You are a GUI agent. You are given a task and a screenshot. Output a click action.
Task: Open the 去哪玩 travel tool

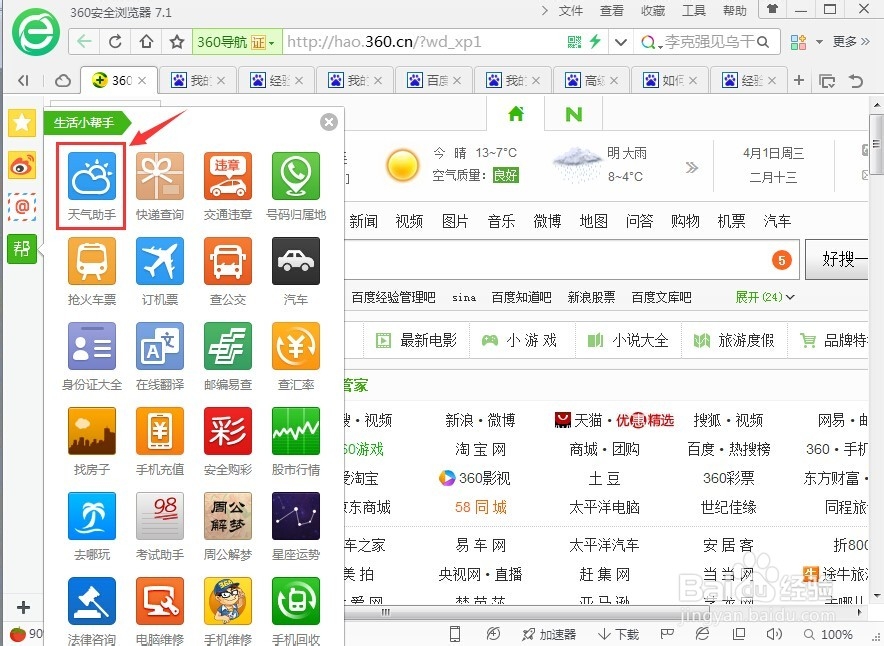(x=92, y=526)
